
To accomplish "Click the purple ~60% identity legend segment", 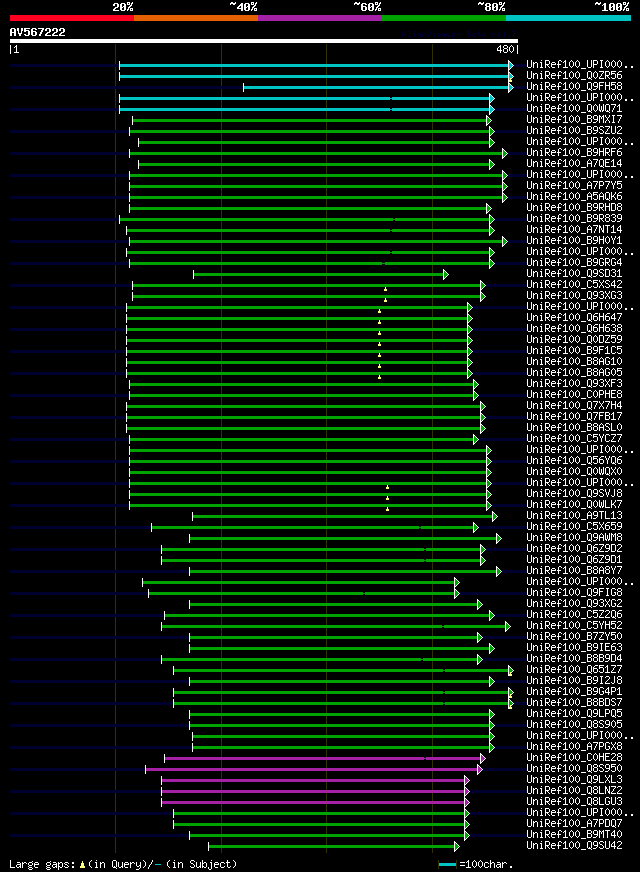I will click(x=320, y=18).
